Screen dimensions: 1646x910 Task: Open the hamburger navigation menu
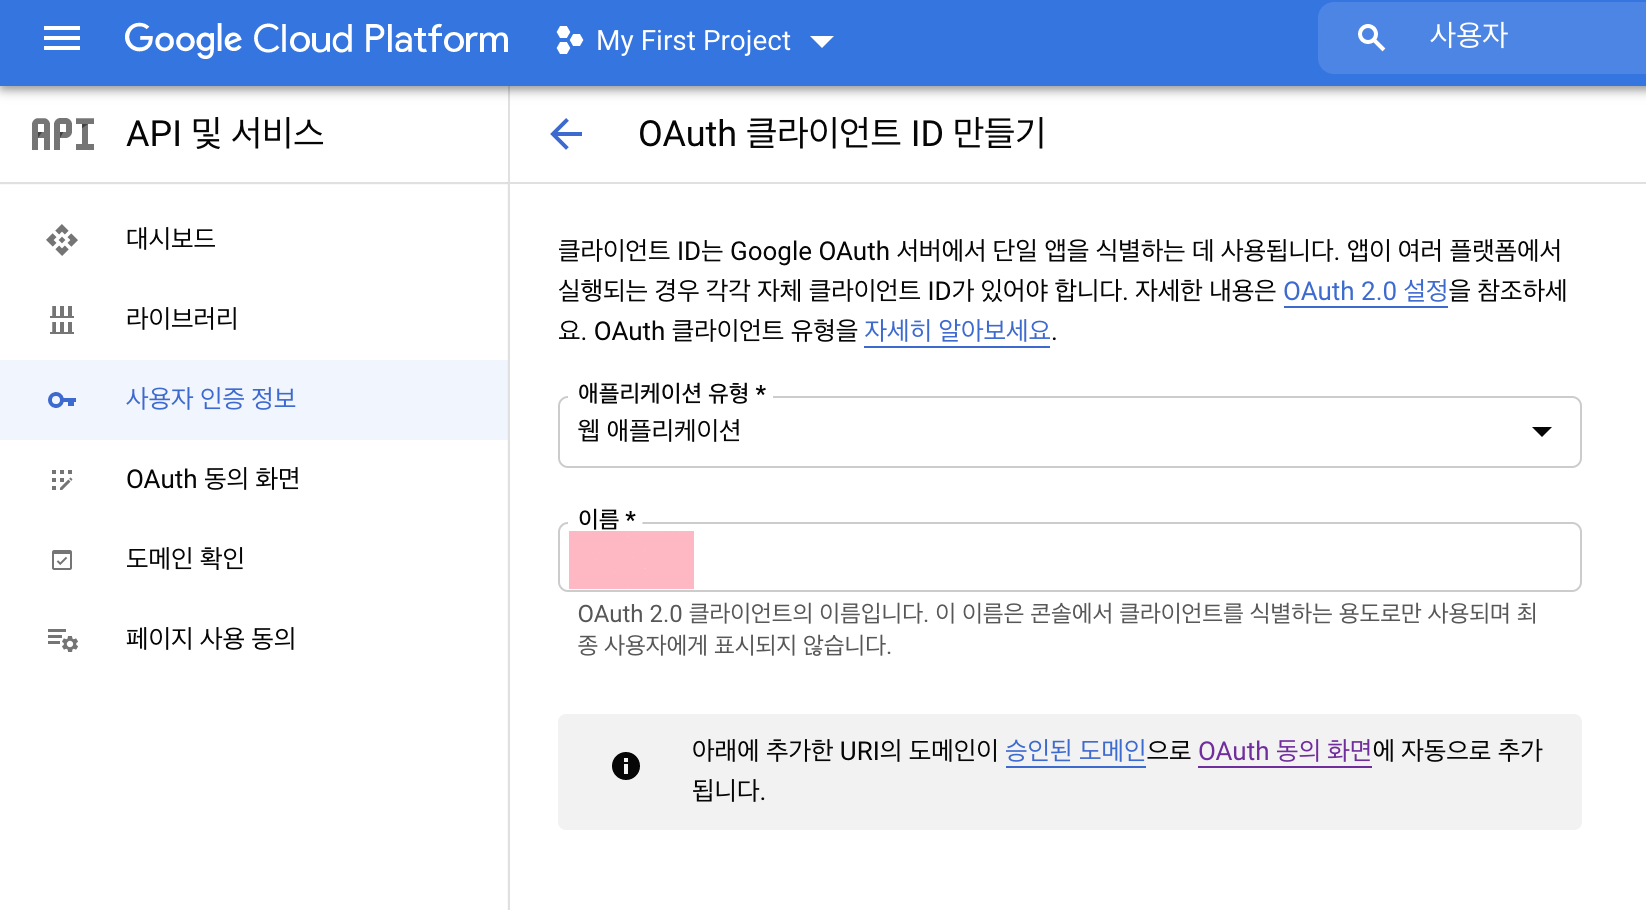click(x=62, y=39)
